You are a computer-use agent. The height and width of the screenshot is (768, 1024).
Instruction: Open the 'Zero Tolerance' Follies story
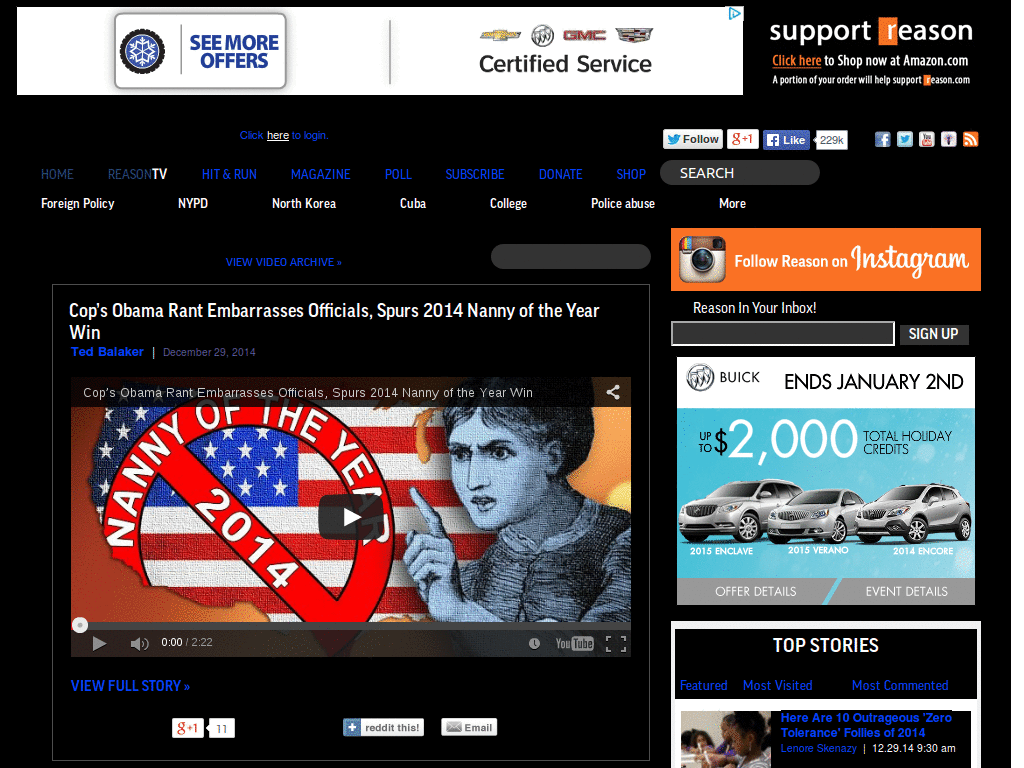pyautogui.click(x=866, y=725)
